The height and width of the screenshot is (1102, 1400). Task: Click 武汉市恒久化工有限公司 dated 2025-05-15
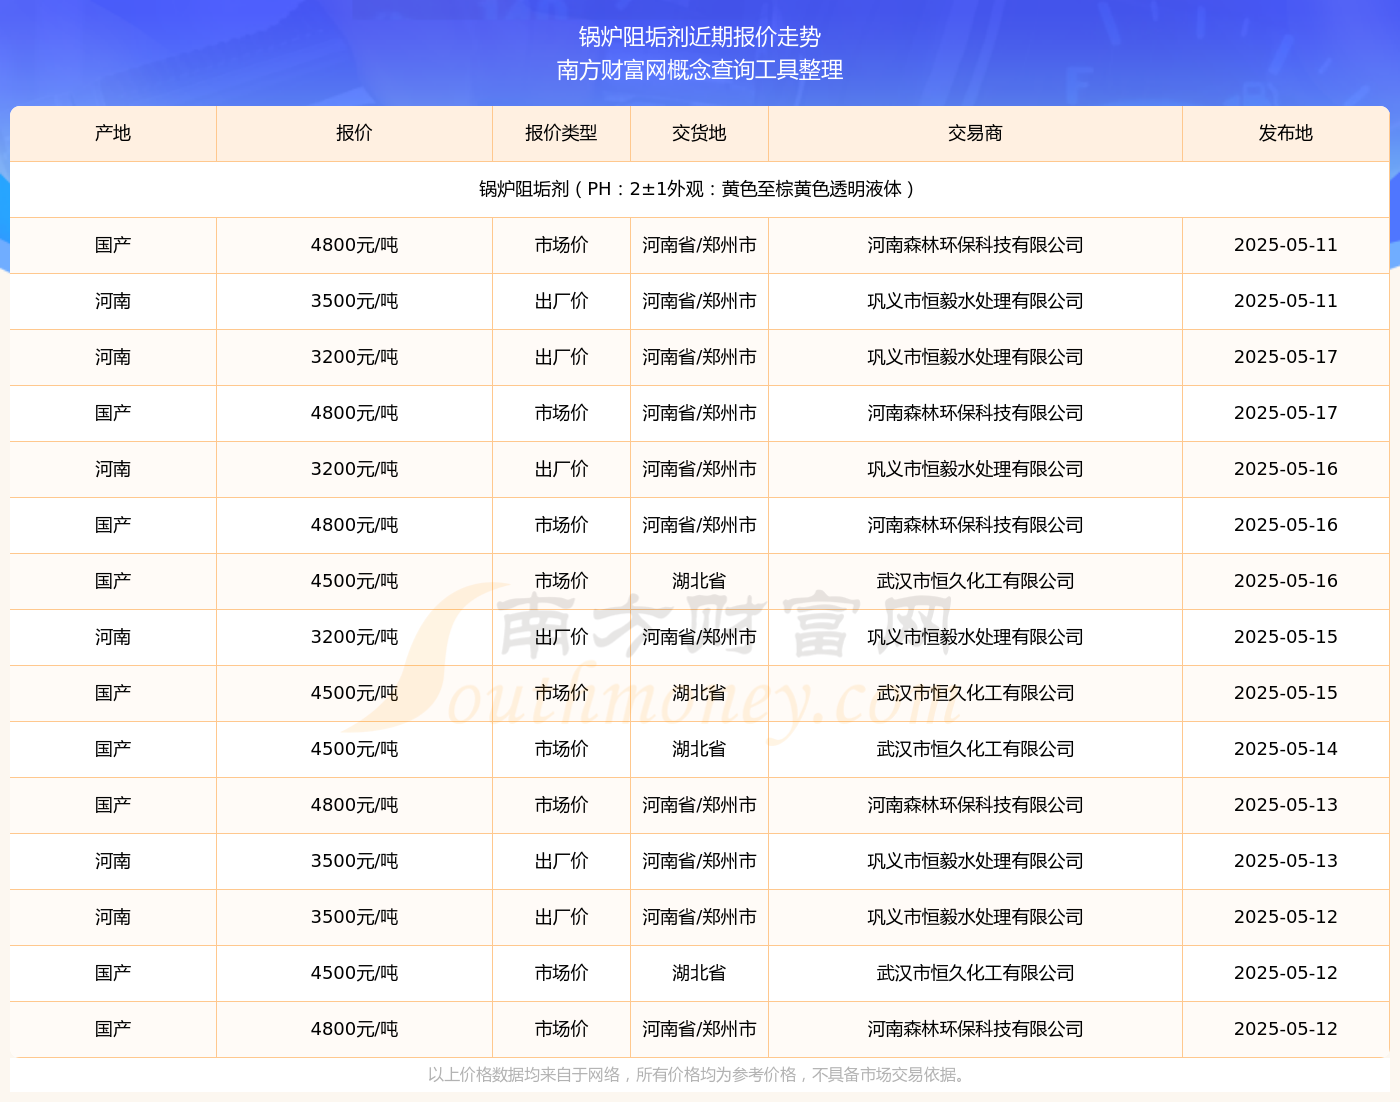[975, 693]
